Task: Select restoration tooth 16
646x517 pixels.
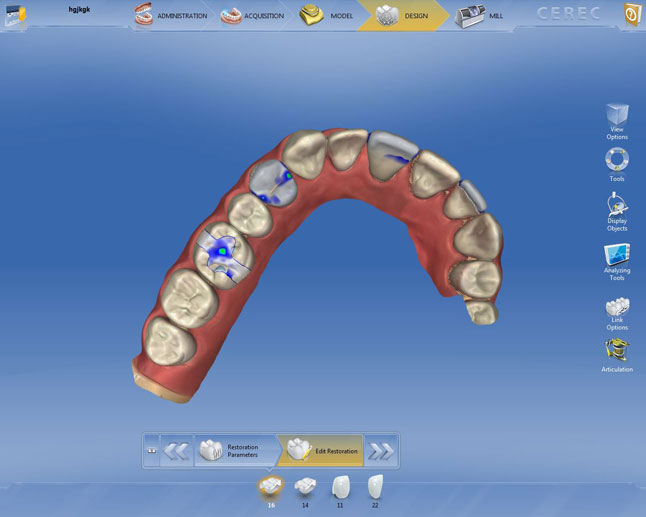Action: point(271,491)
